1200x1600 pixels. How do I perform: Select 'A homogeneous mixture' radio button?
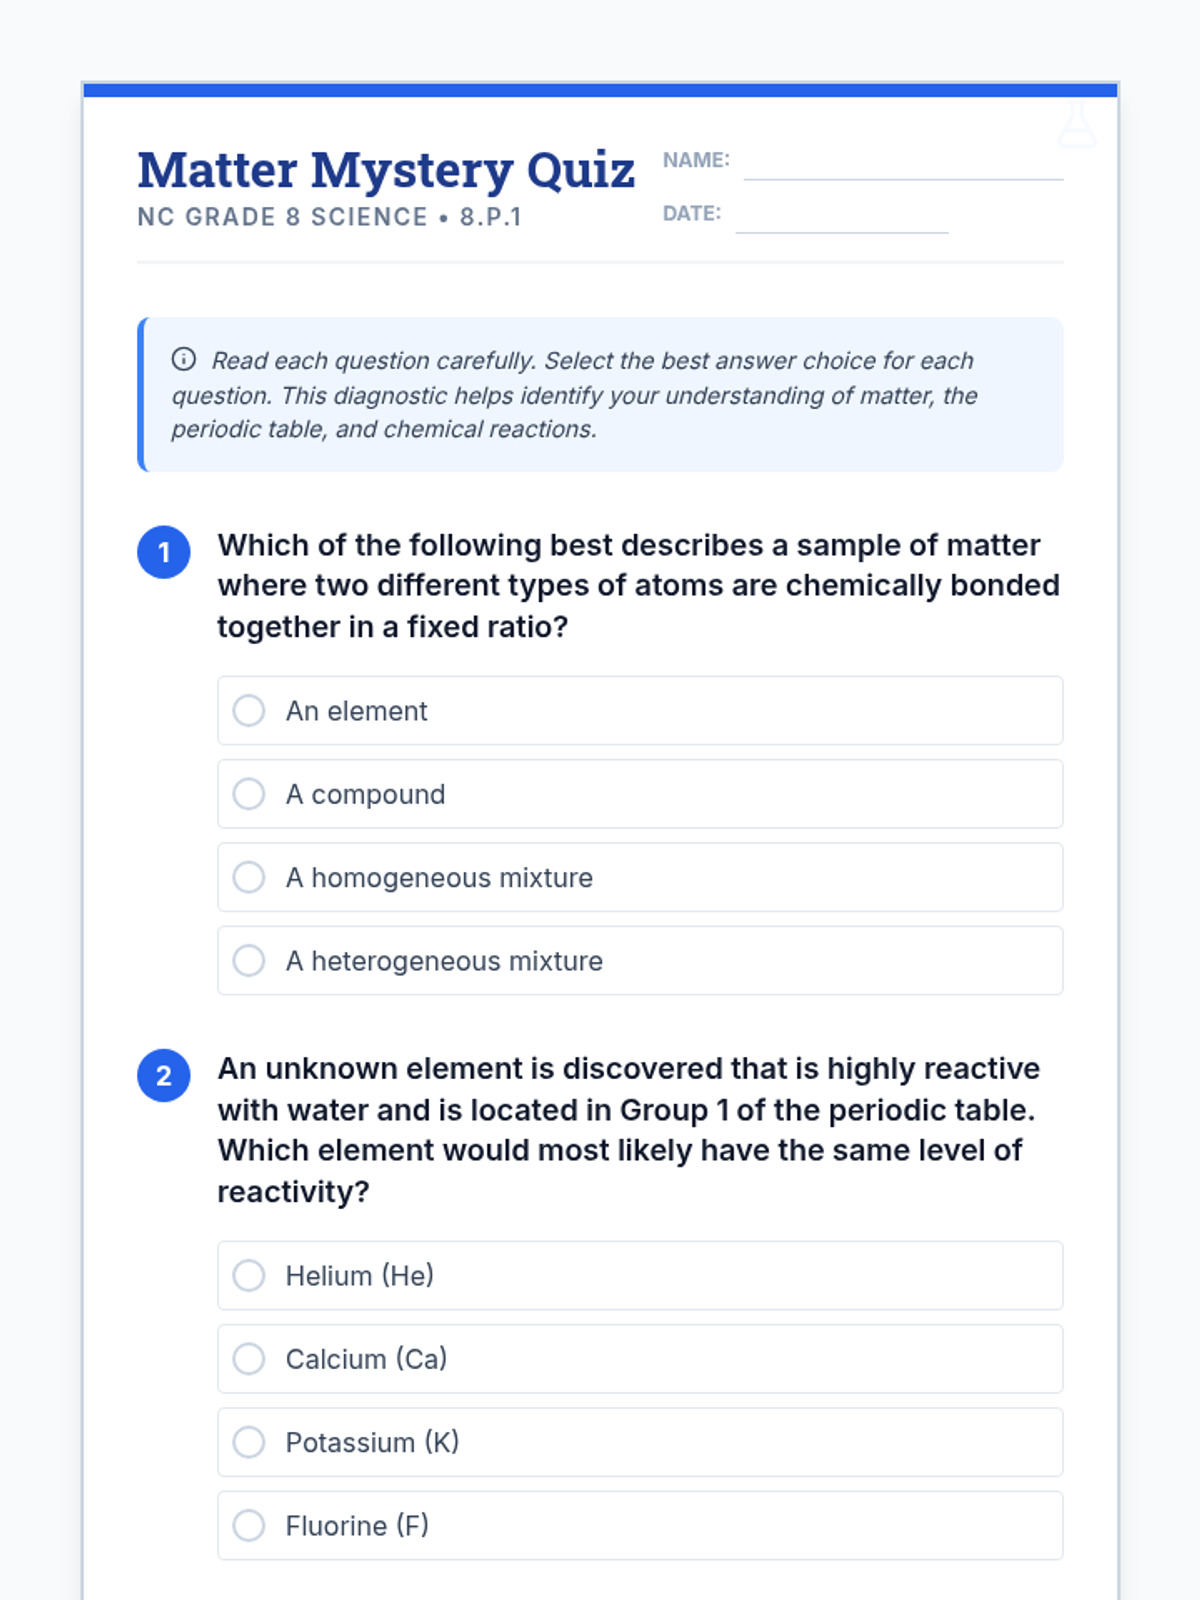[x=249, y=877]
